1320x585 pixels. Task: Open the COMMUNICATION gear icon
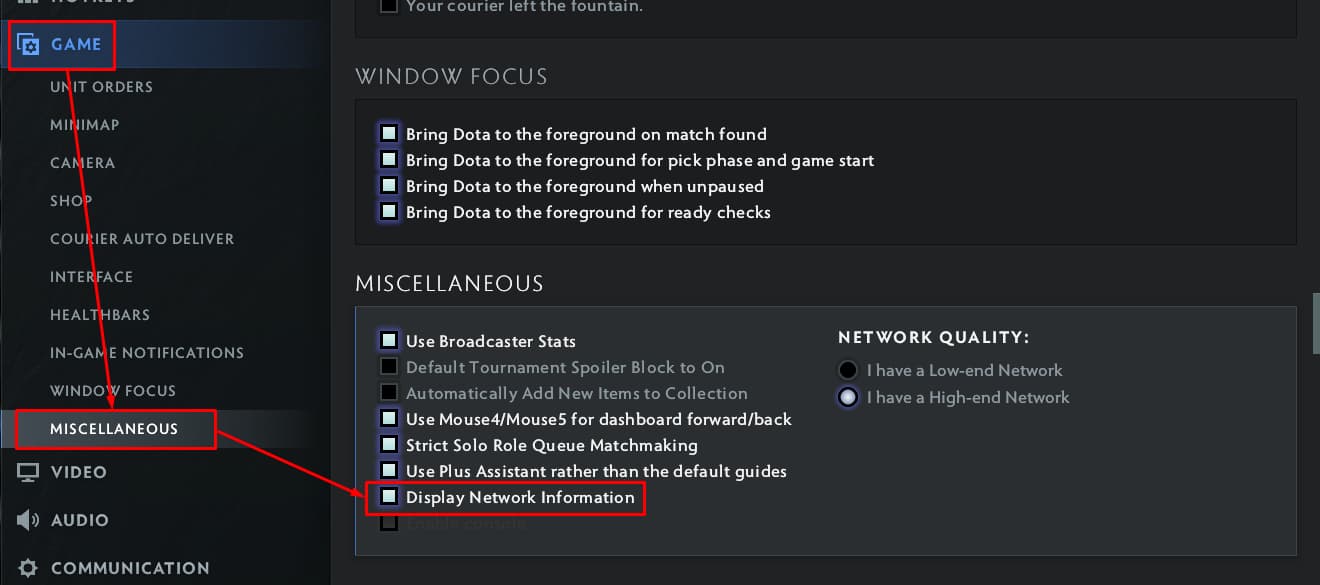click(x=27, y=567)
